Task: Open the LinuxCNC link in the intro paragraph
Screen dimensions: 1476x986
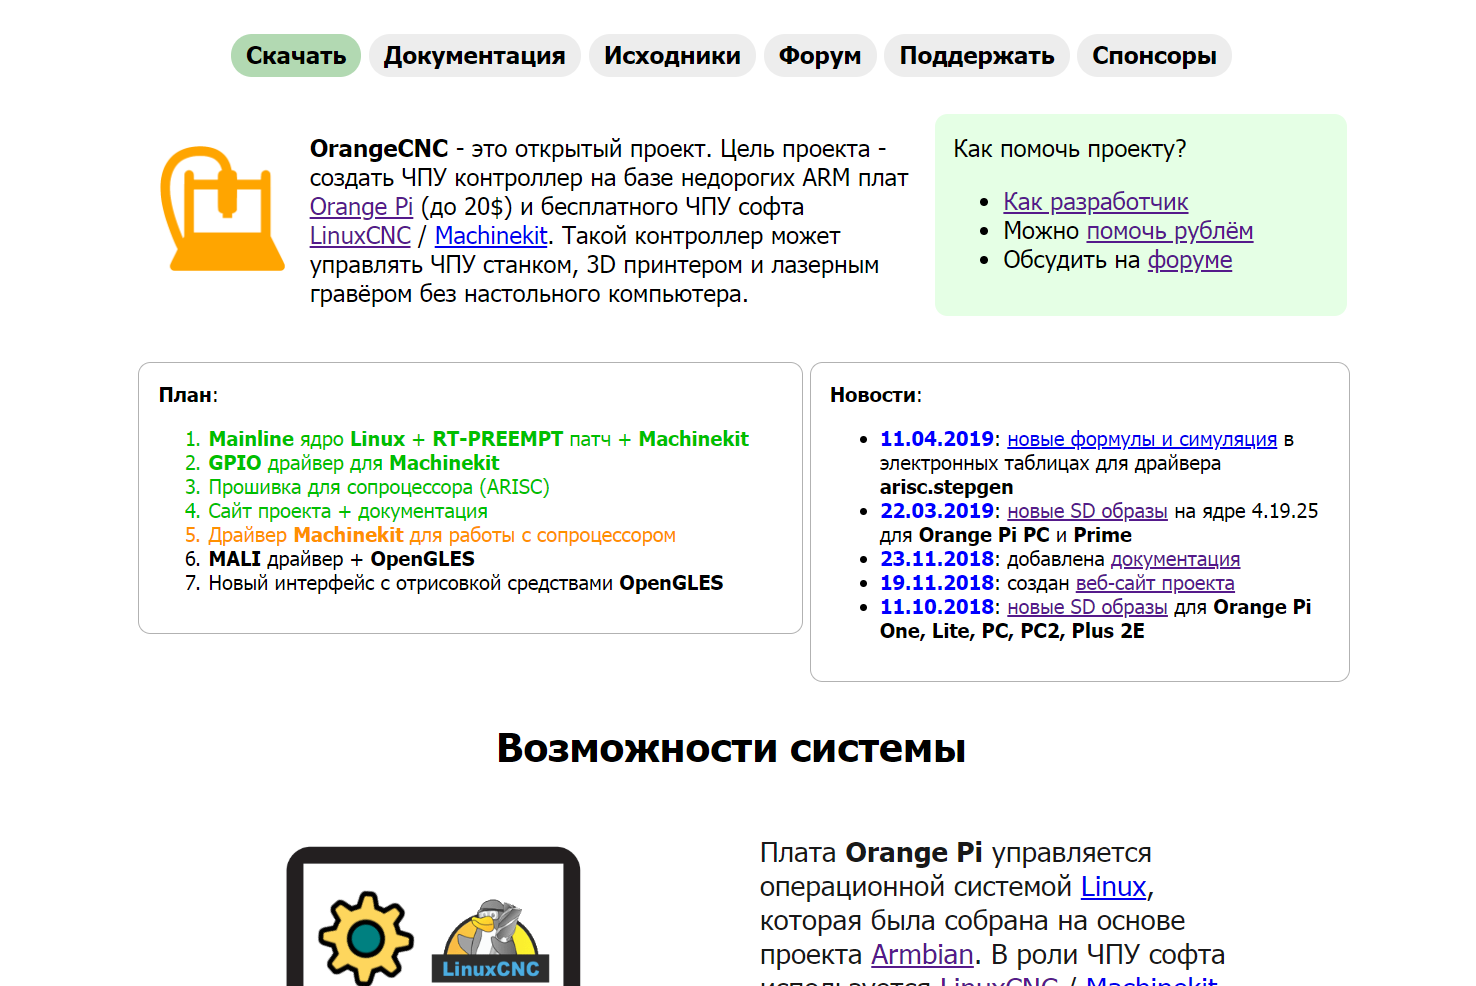Action: click(360, 236)
